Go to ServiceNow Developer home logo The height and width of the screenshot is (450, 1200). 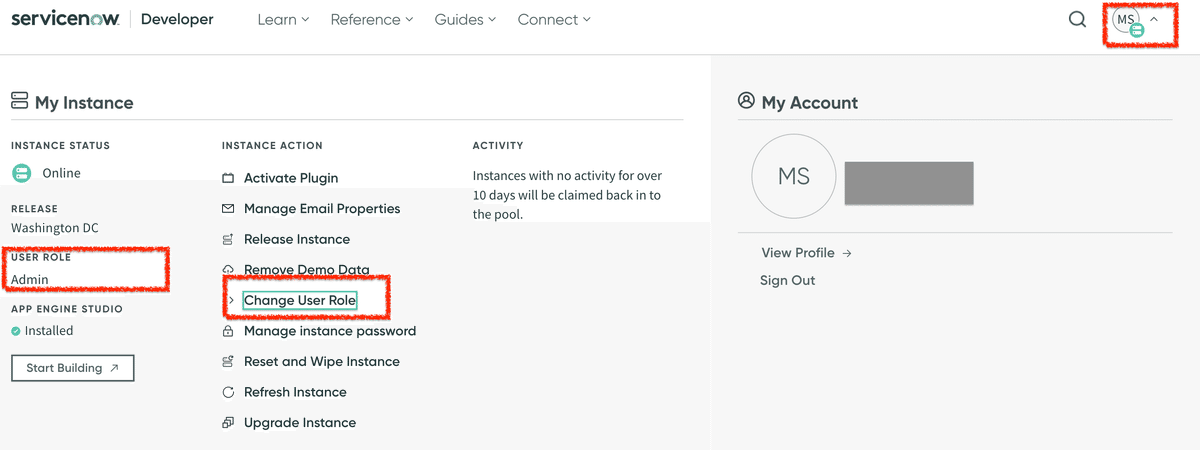click(x=112, y=19)
